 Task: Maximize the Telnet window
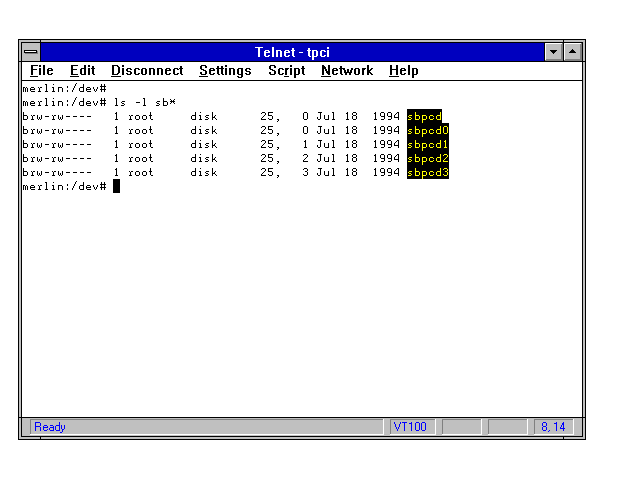[573, 51]
